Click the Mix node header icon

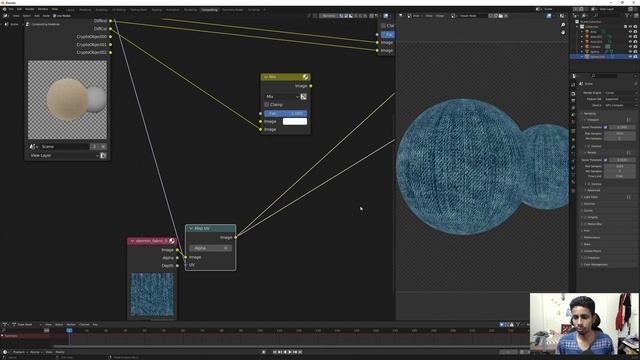pos(305,77)
